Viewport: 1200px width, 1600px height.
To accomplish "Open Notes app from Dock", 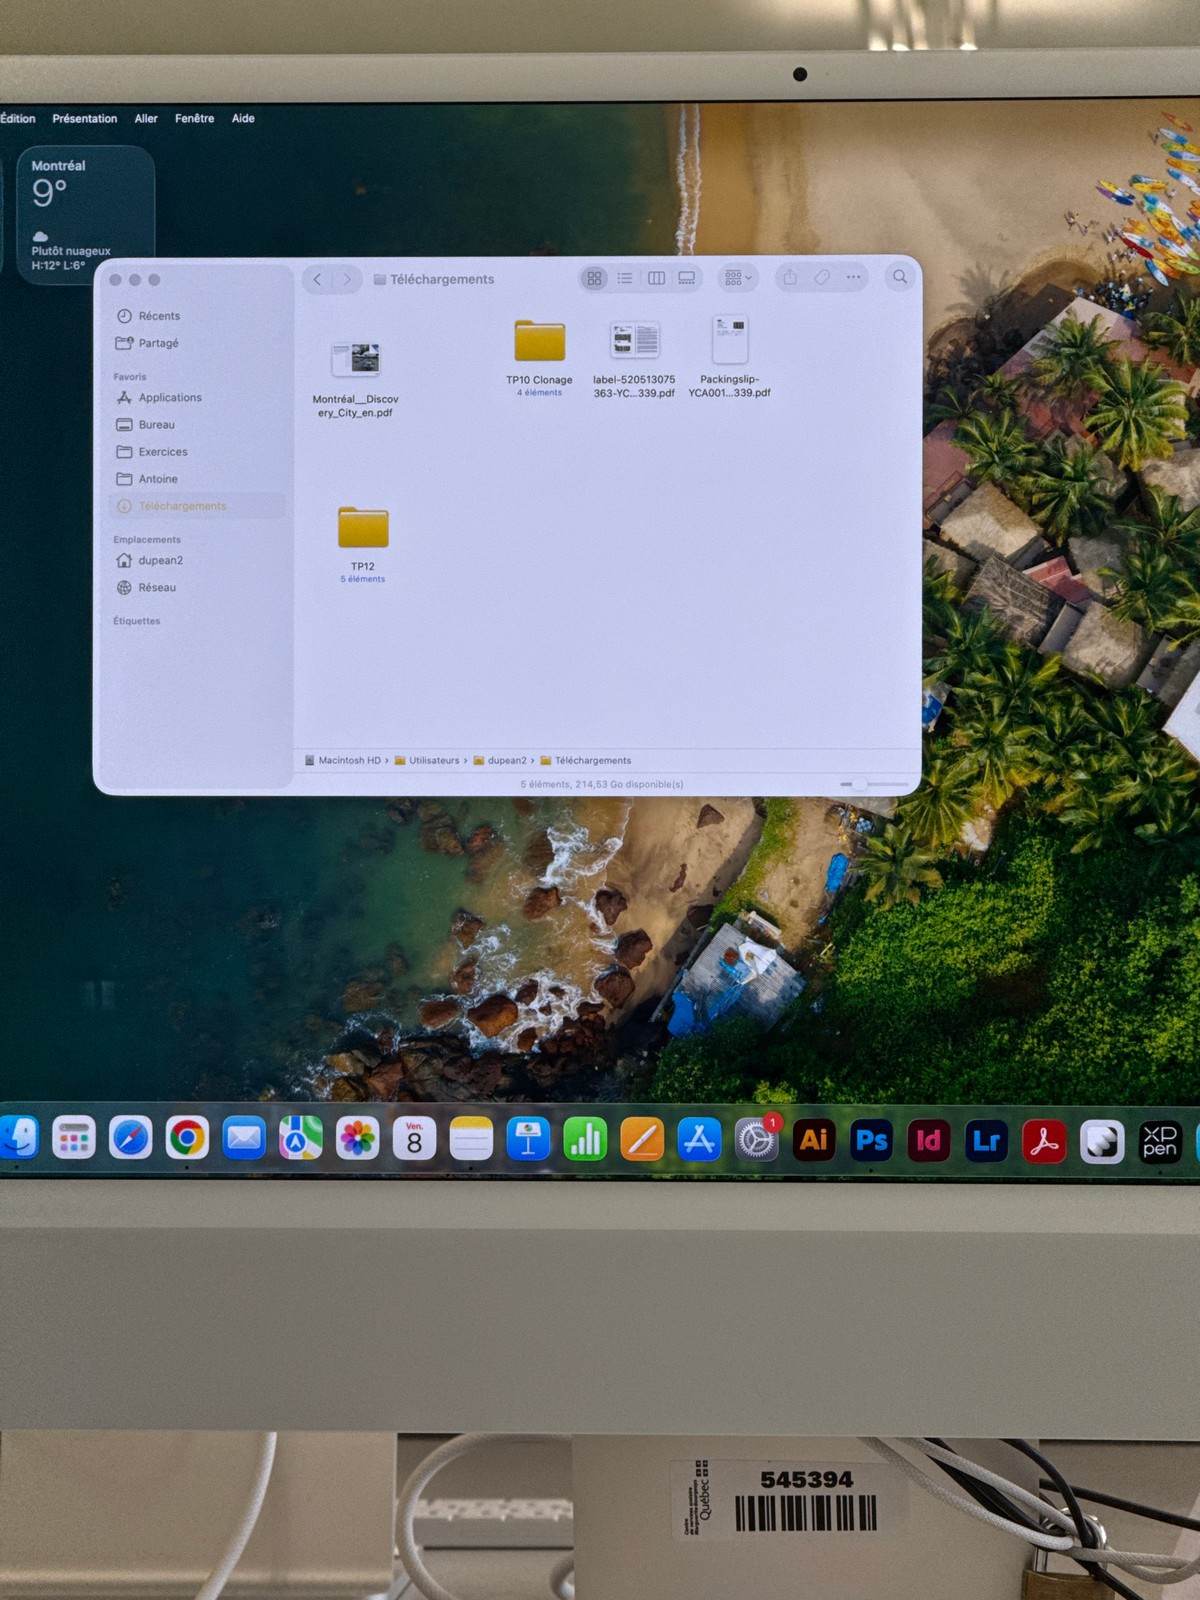I will point(471,1139).
